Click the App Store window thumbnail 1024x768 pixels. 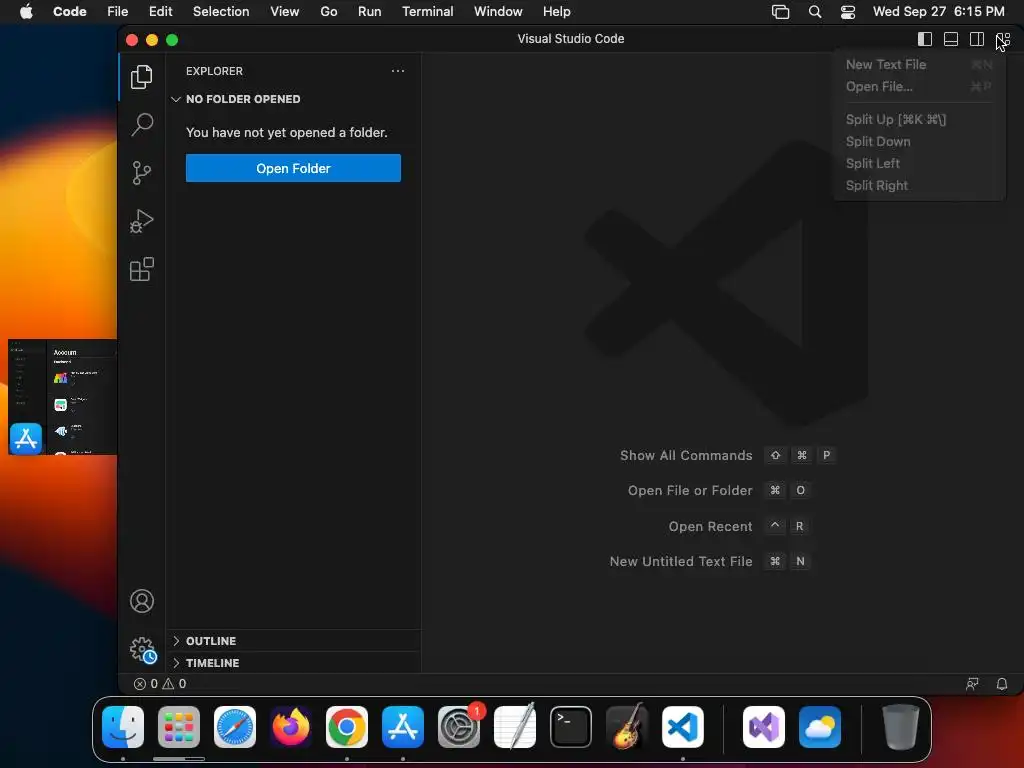(63, 397)
